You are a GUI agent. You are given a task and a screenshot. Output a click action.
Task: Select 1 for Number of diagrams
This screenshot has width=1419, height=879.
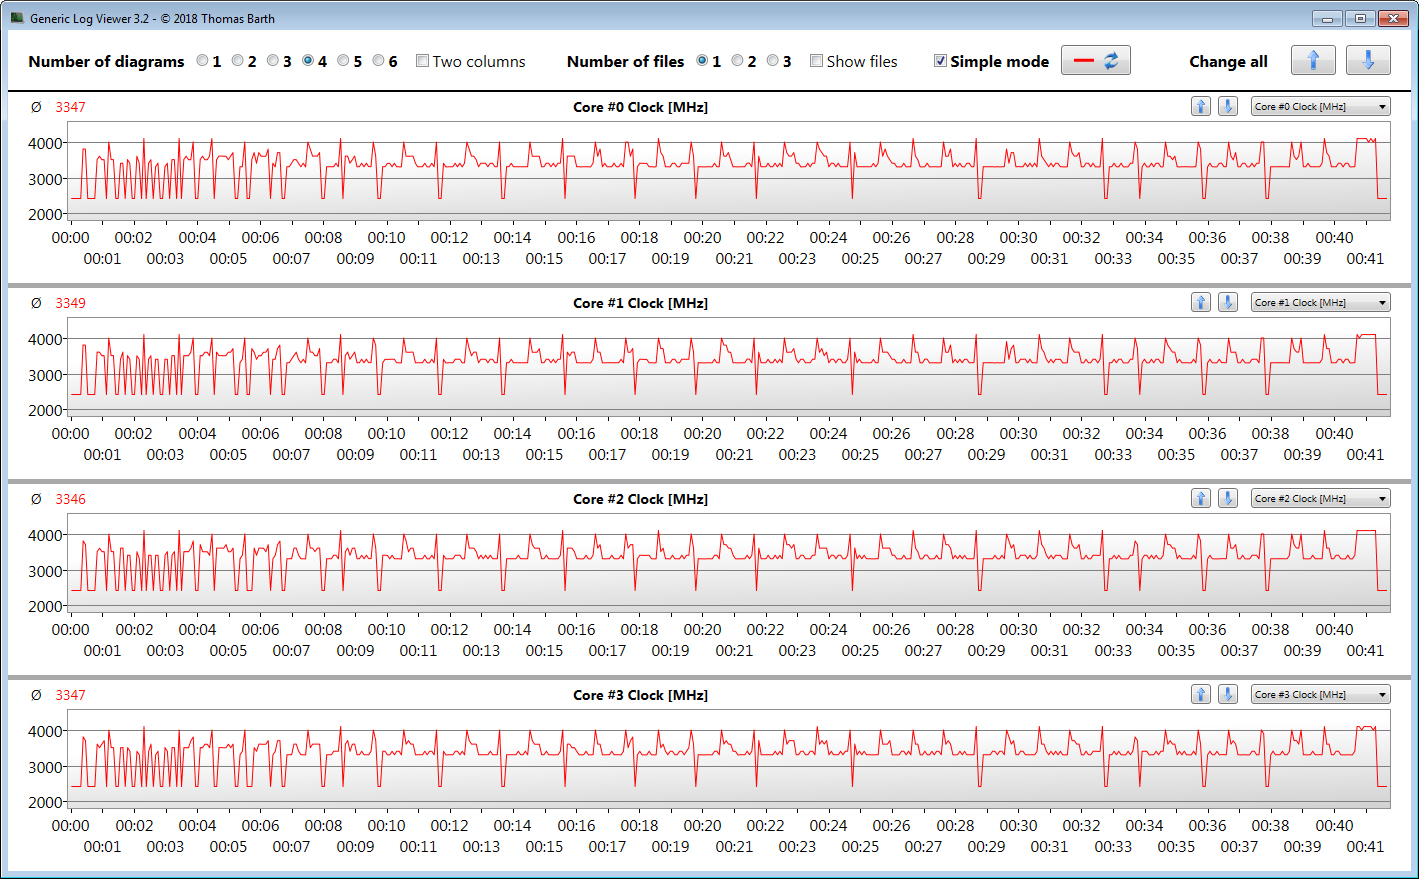coord(203,61)
